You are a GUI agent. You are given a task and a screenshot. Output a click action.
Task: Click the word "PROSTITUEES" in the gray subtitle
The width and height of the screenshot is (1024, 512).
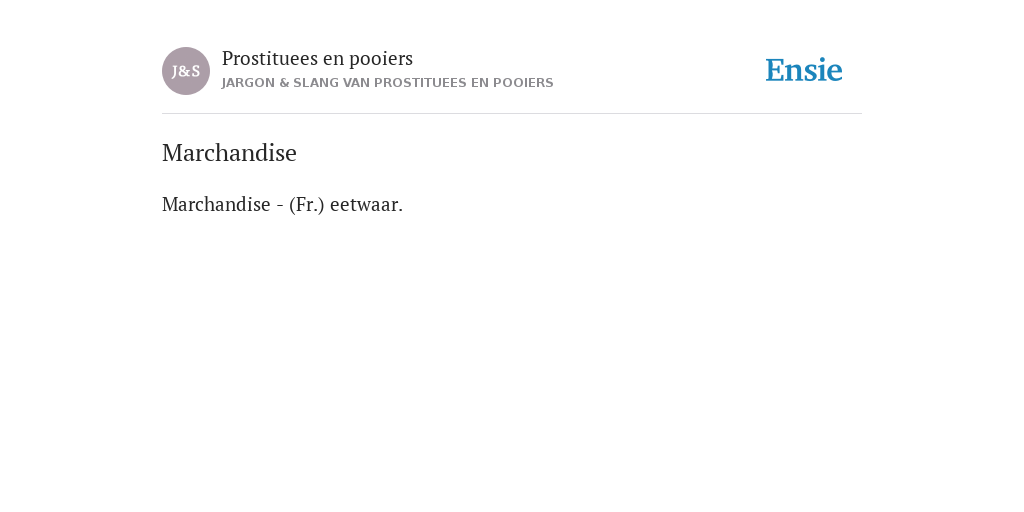tap(420, 83)
